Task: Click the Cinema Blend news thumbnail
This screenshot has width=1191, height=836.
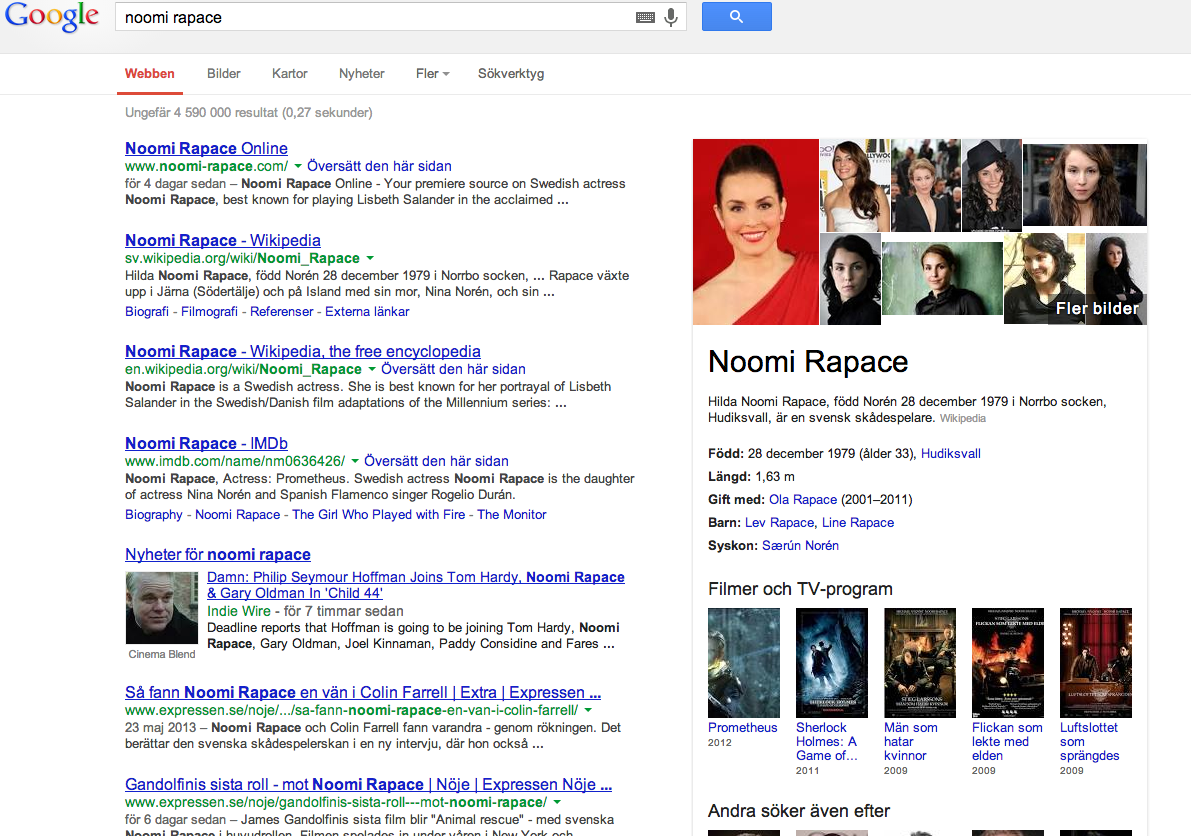Action: 162,608
